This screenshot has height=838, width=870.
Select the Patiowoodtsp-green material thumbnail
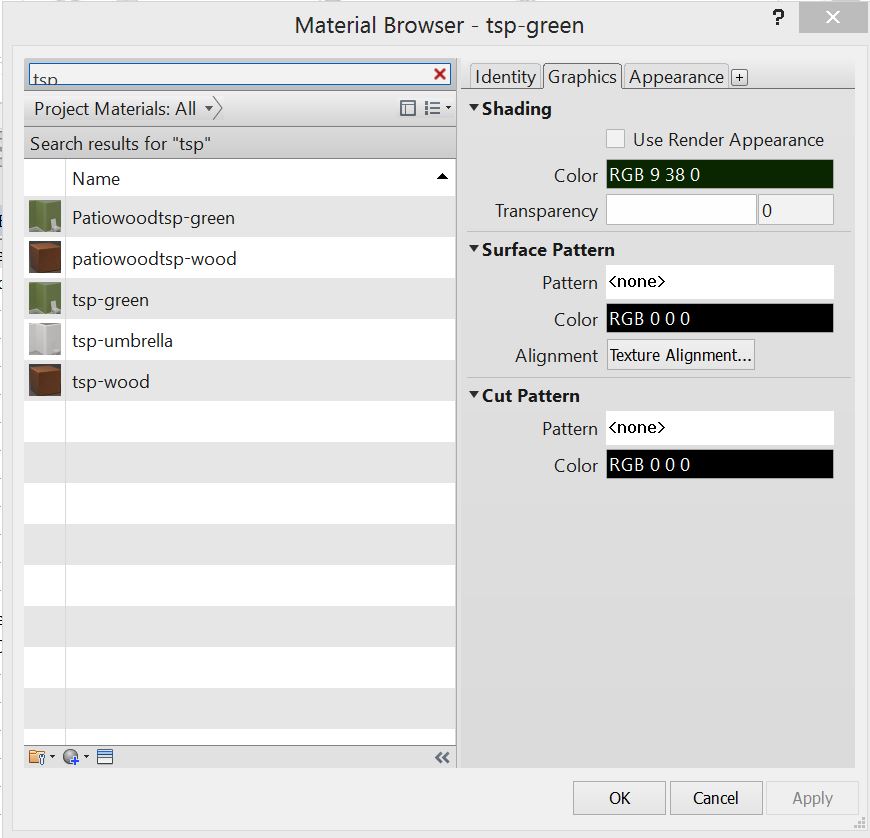click(45, 216)
